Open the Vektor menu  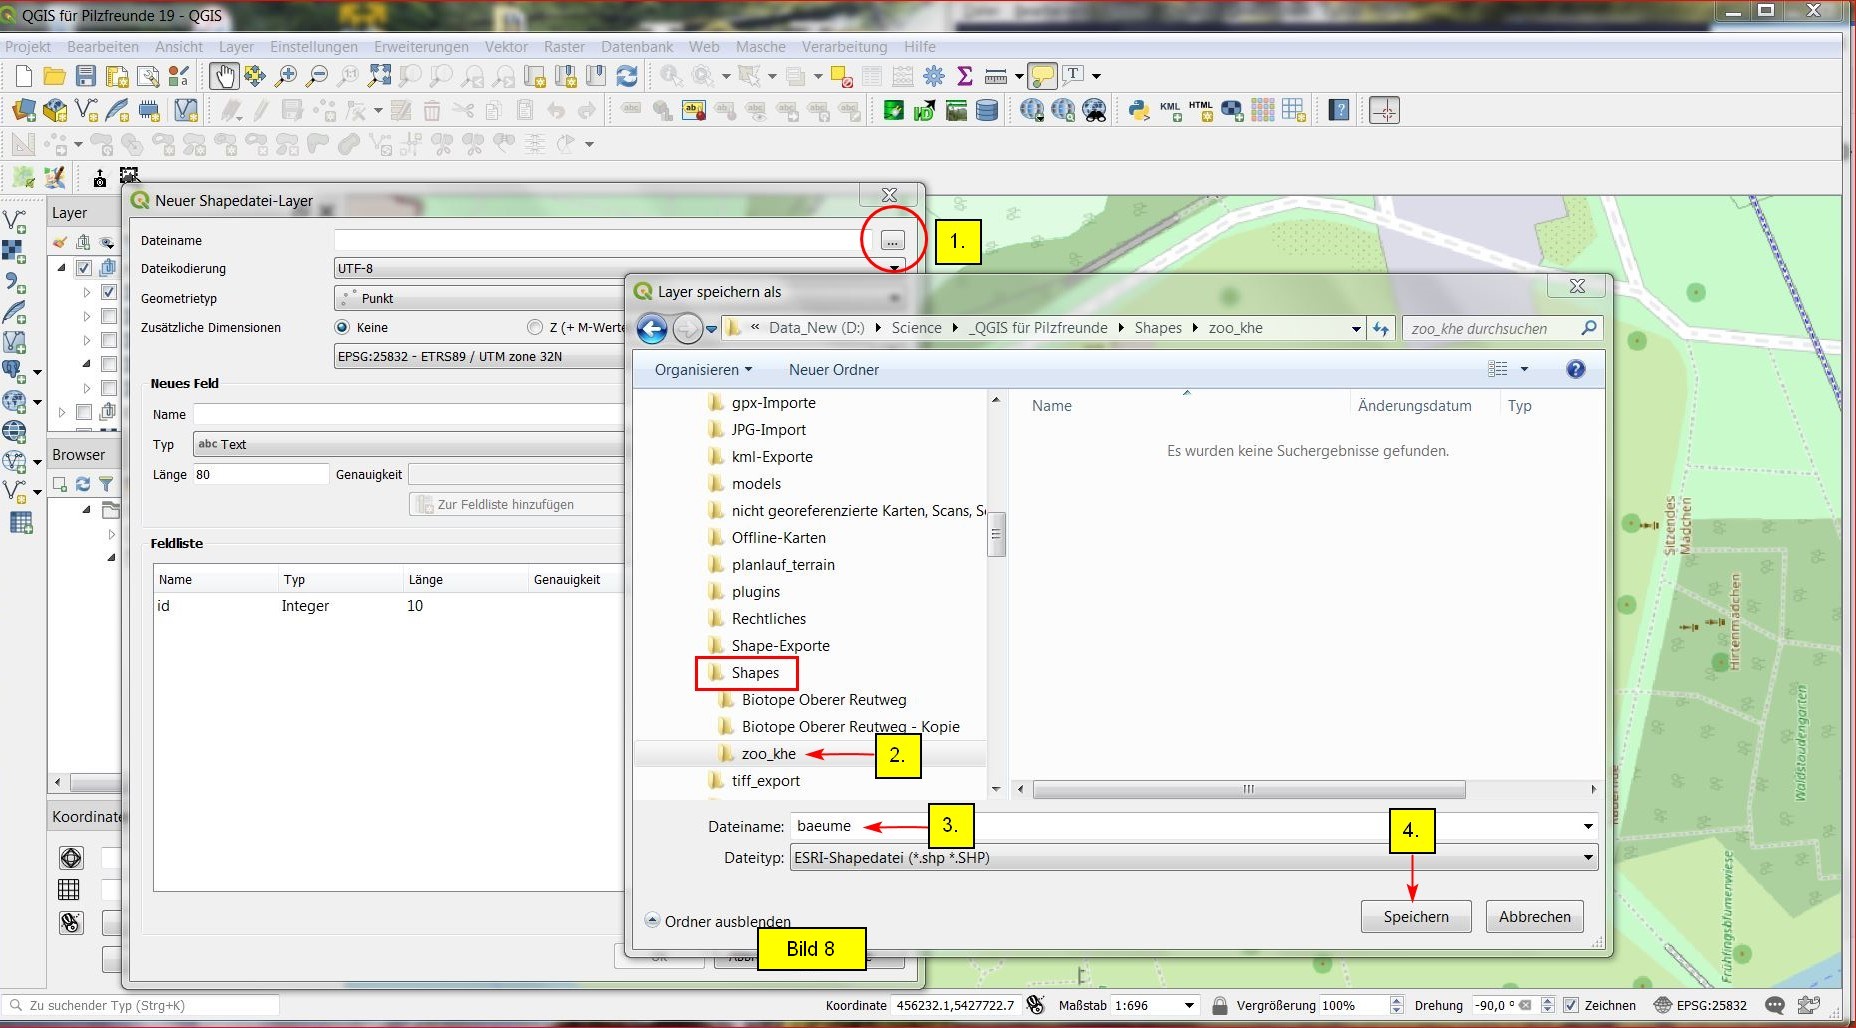(x=506, y=47)
